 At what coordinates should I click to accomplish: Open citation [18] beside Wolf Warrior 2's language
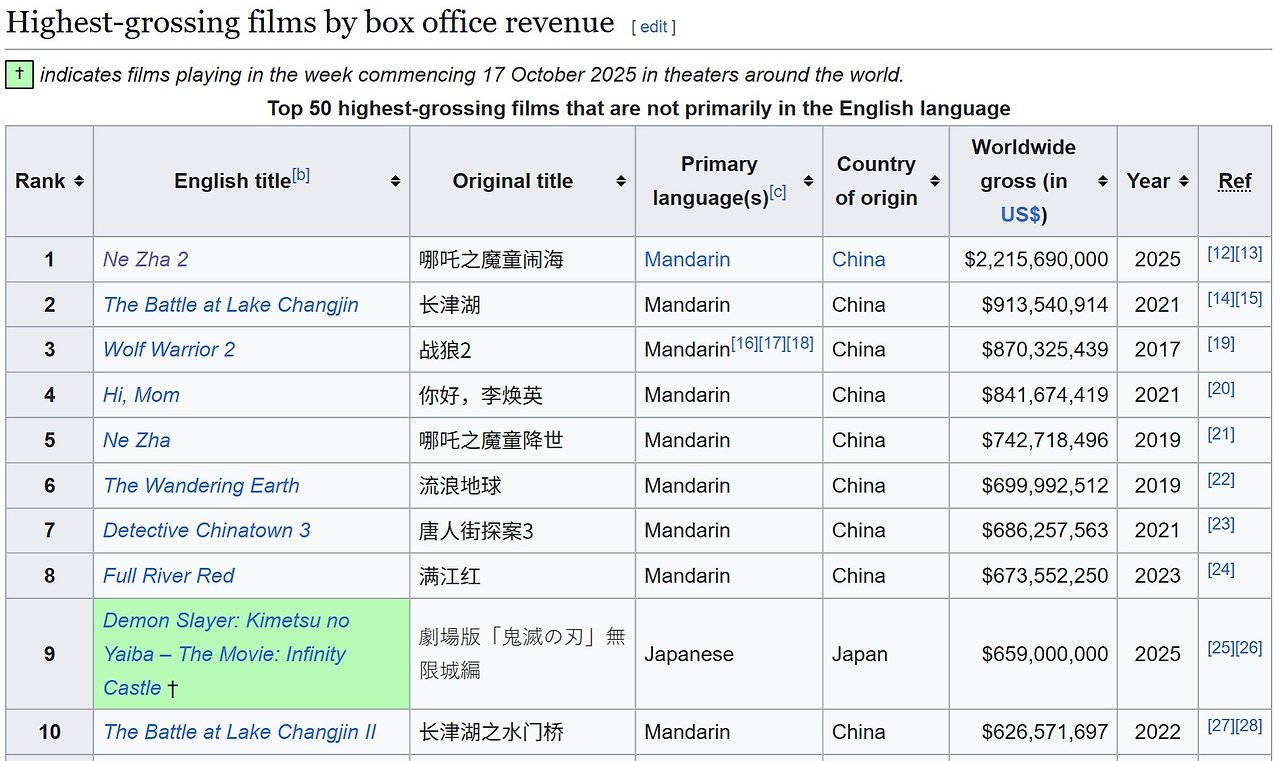800,343
